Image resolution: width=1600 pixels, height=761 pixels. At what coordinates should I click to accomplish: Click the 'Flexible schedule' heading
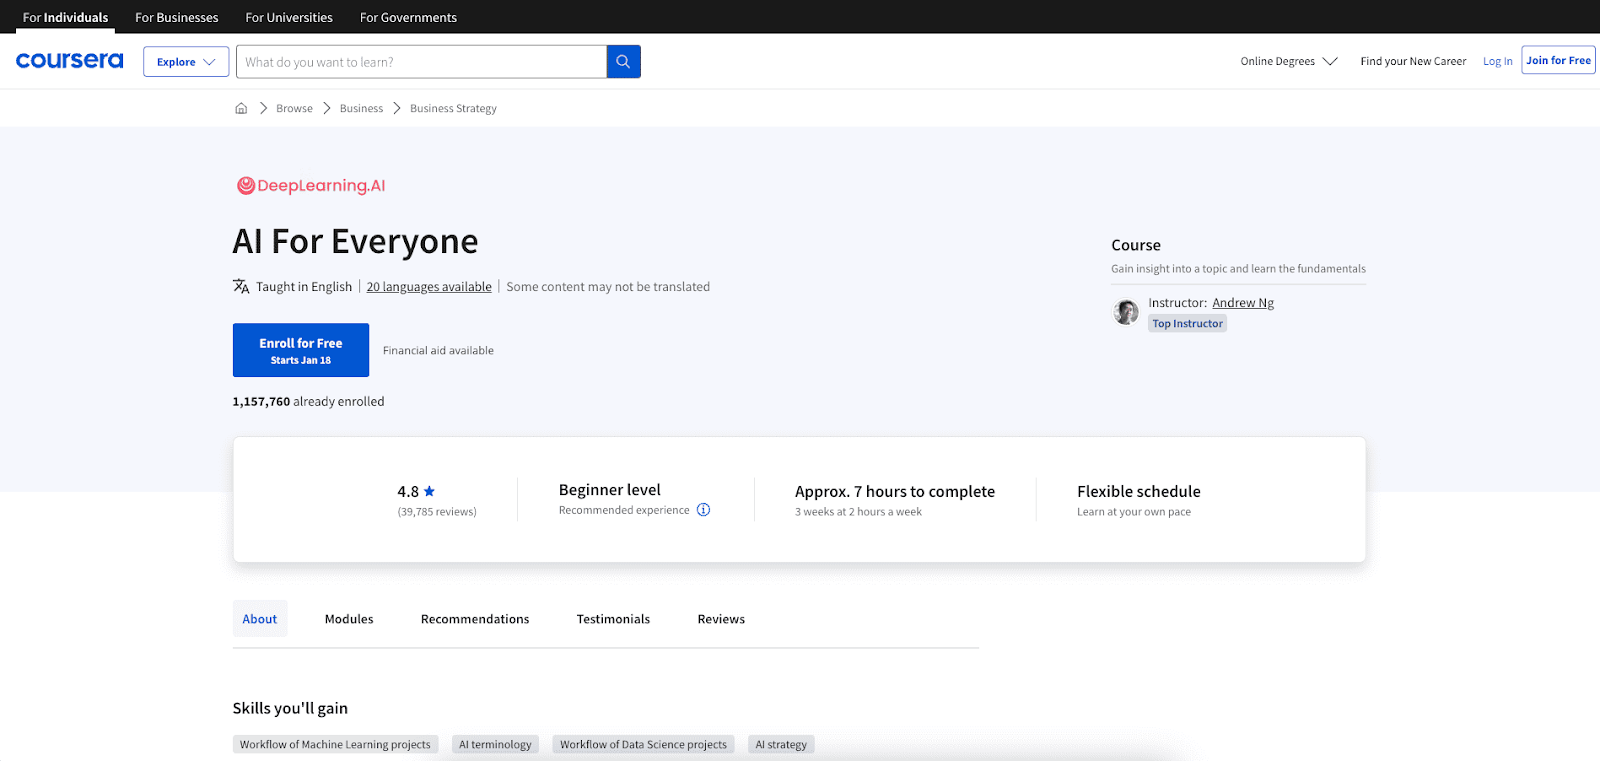click(1139, 492)
